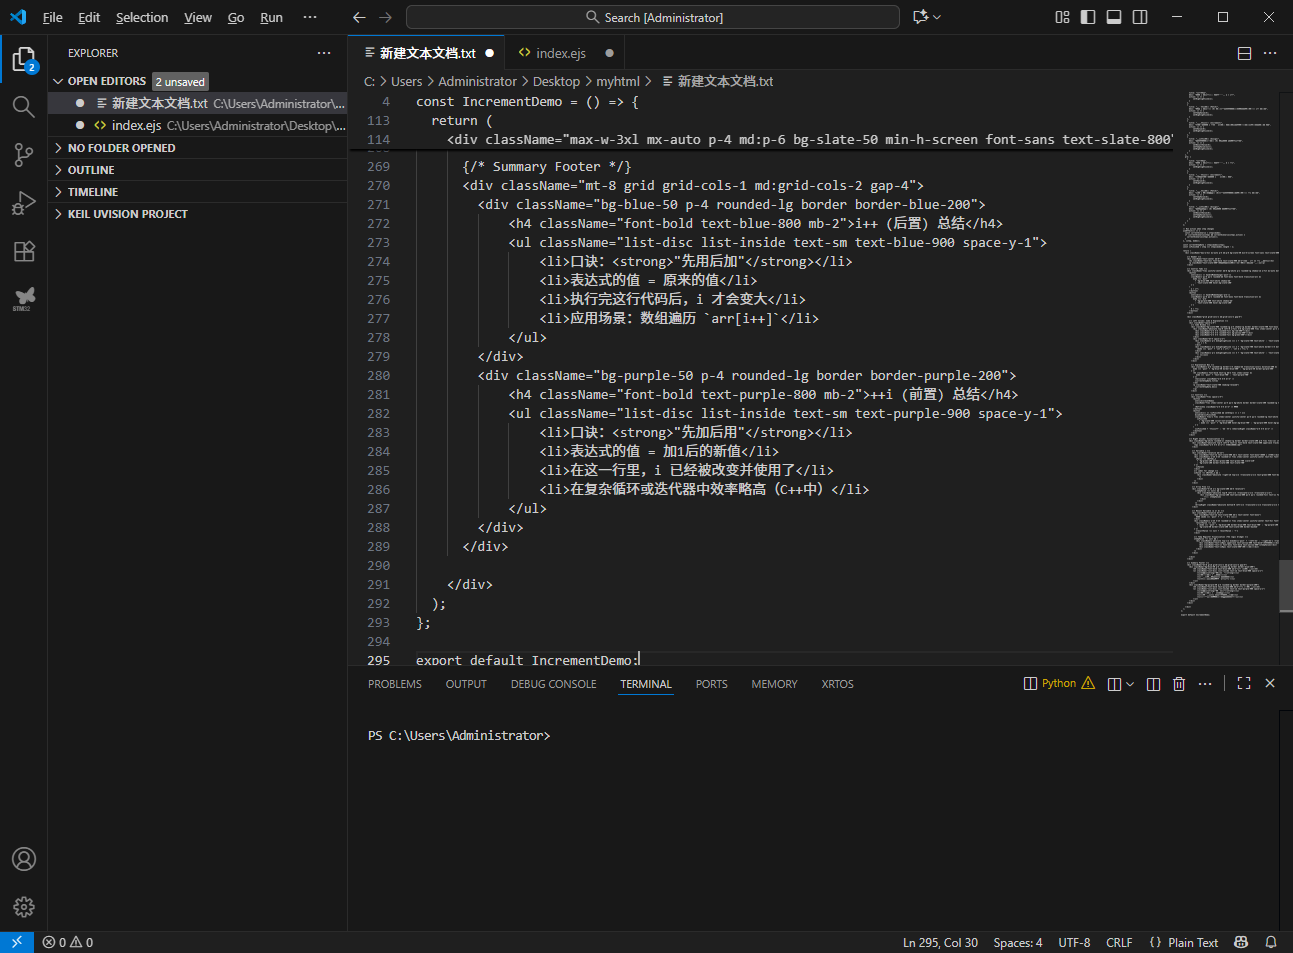Screen dimensions: 1293x953
Task: Open the Manage gear icon
Action: [24, 907]
